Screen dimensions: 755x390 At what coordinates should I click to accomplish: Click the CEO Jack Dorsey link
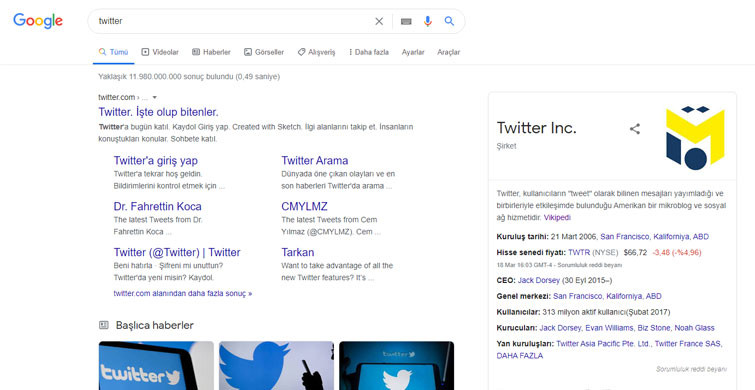(539, 280)
